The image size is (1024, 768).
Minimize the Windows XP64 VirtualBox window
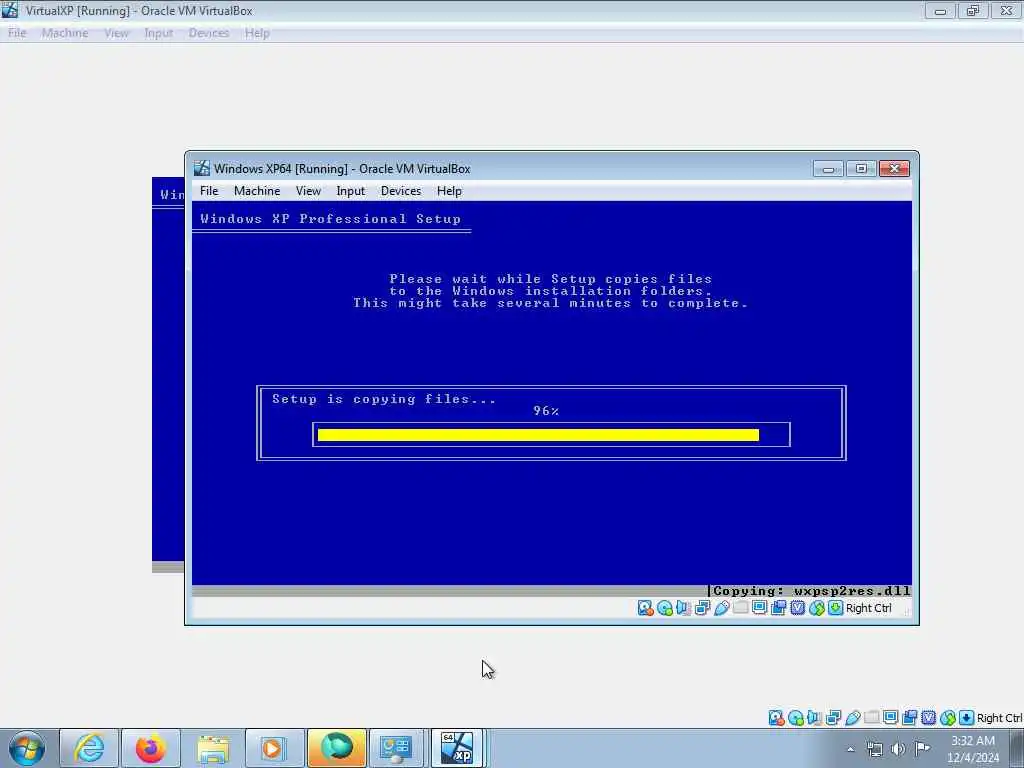pyautogui.click(x=828, y=169)
